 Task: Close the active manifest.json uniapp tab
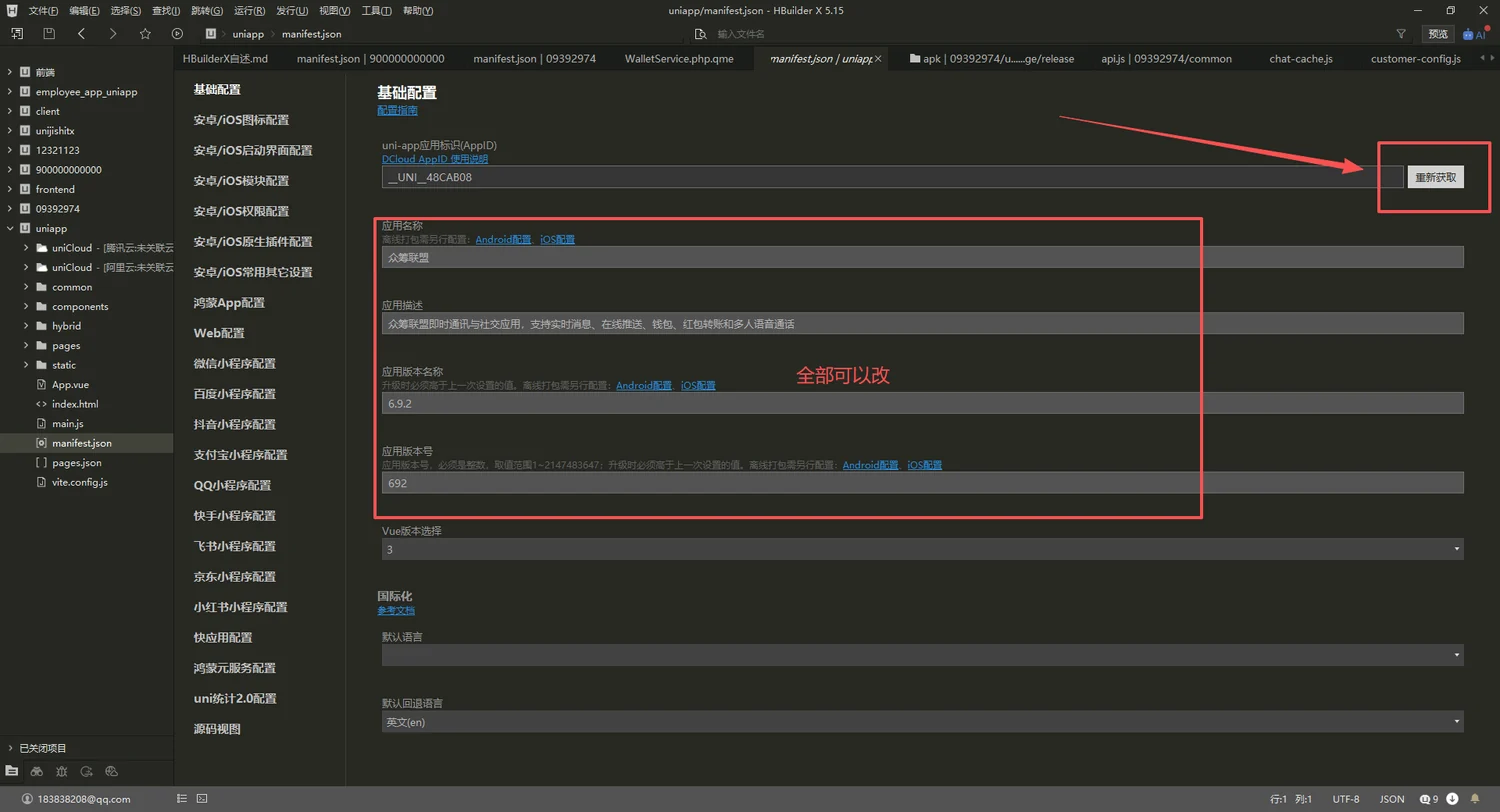878,59
